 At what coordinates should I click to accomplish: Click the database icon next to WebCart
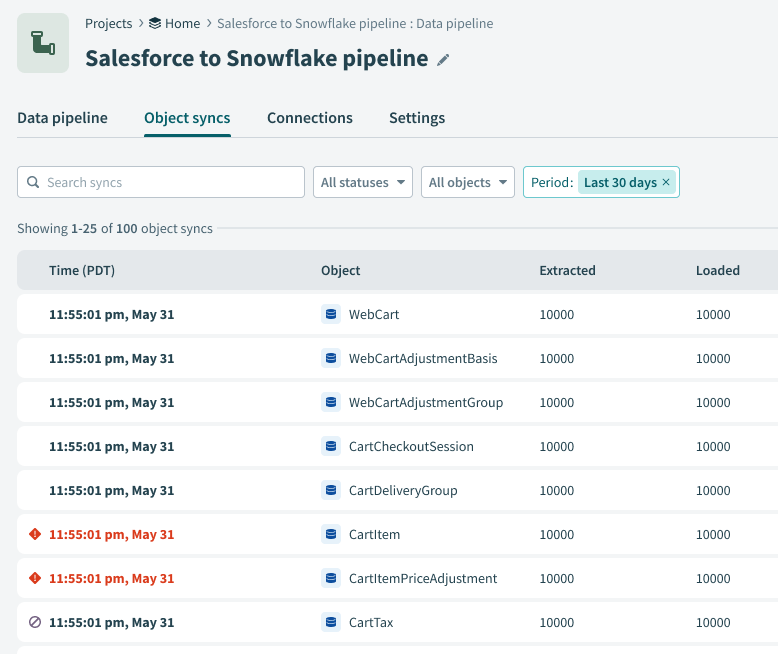pyautogui.click(x=331, y=314)
